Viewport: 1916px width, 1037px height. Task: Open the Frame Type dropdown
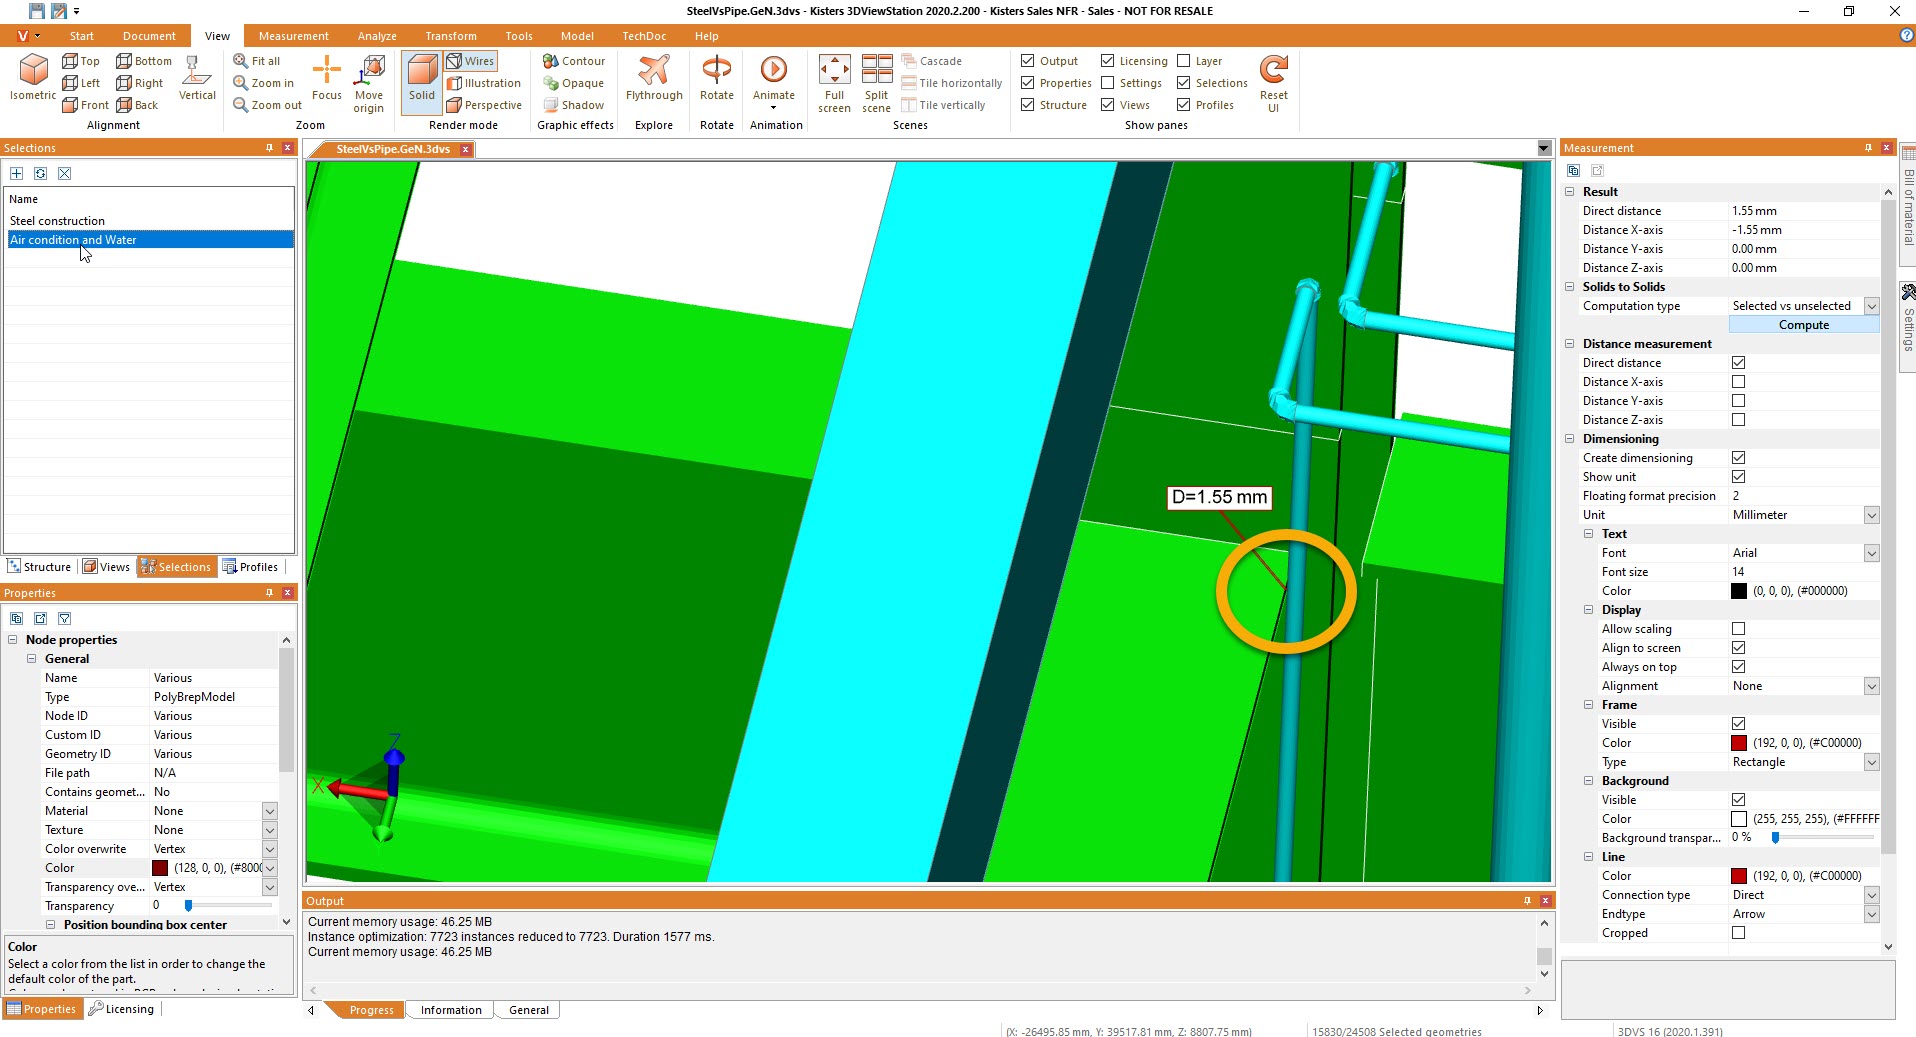pyautogui.click(x=1871, y=762)
